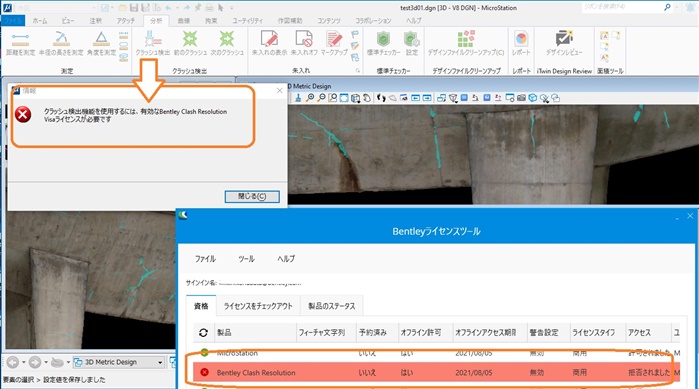Go to Next Clash (次のクラッシュ)
This screenshot has width=699, height=389.
click(227, 43)
